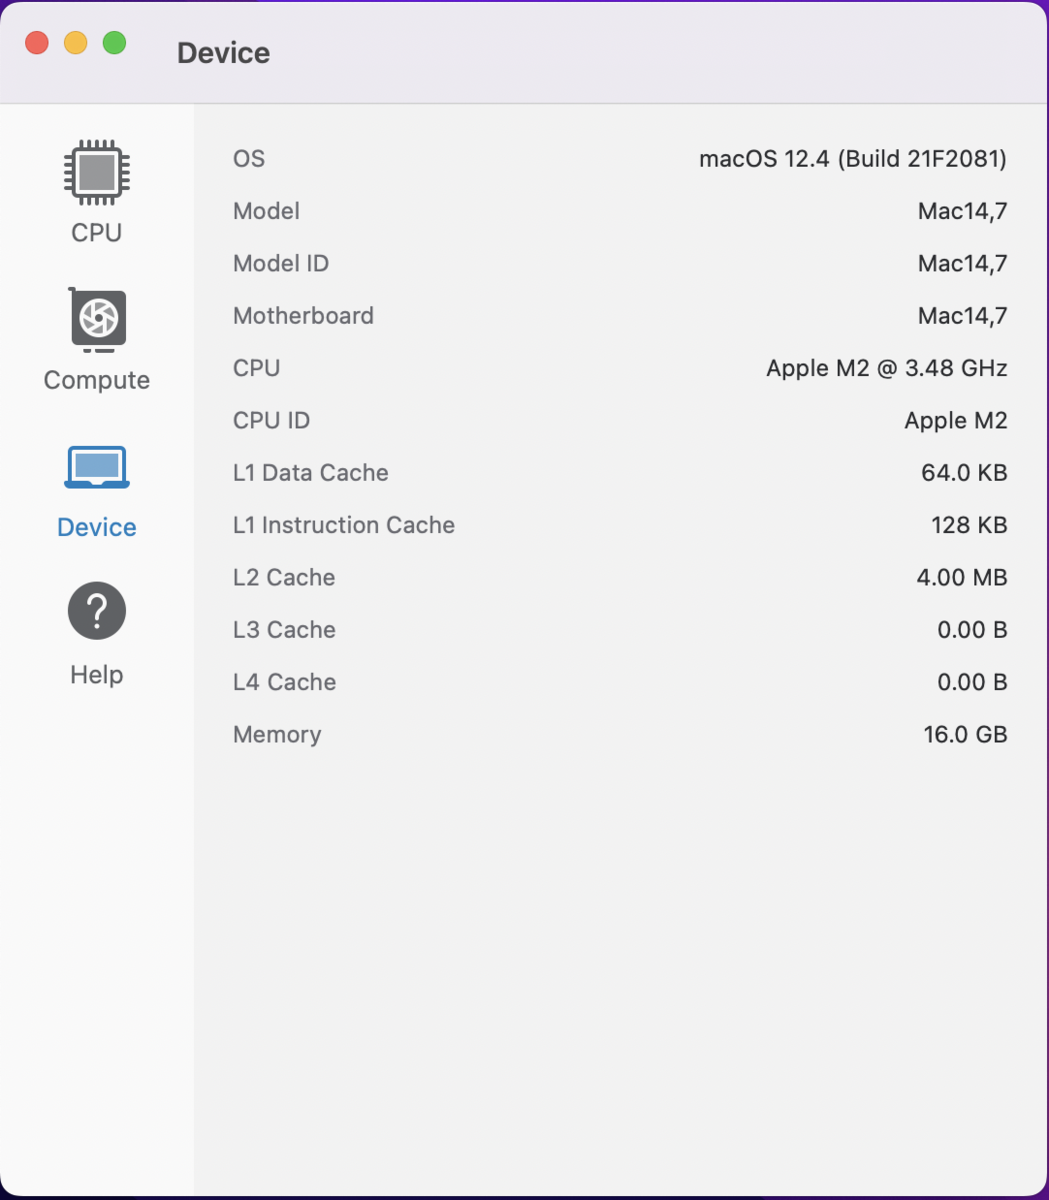Select the macOS 12.4 build value
1049x1200 pixels.
click(852, 159)
